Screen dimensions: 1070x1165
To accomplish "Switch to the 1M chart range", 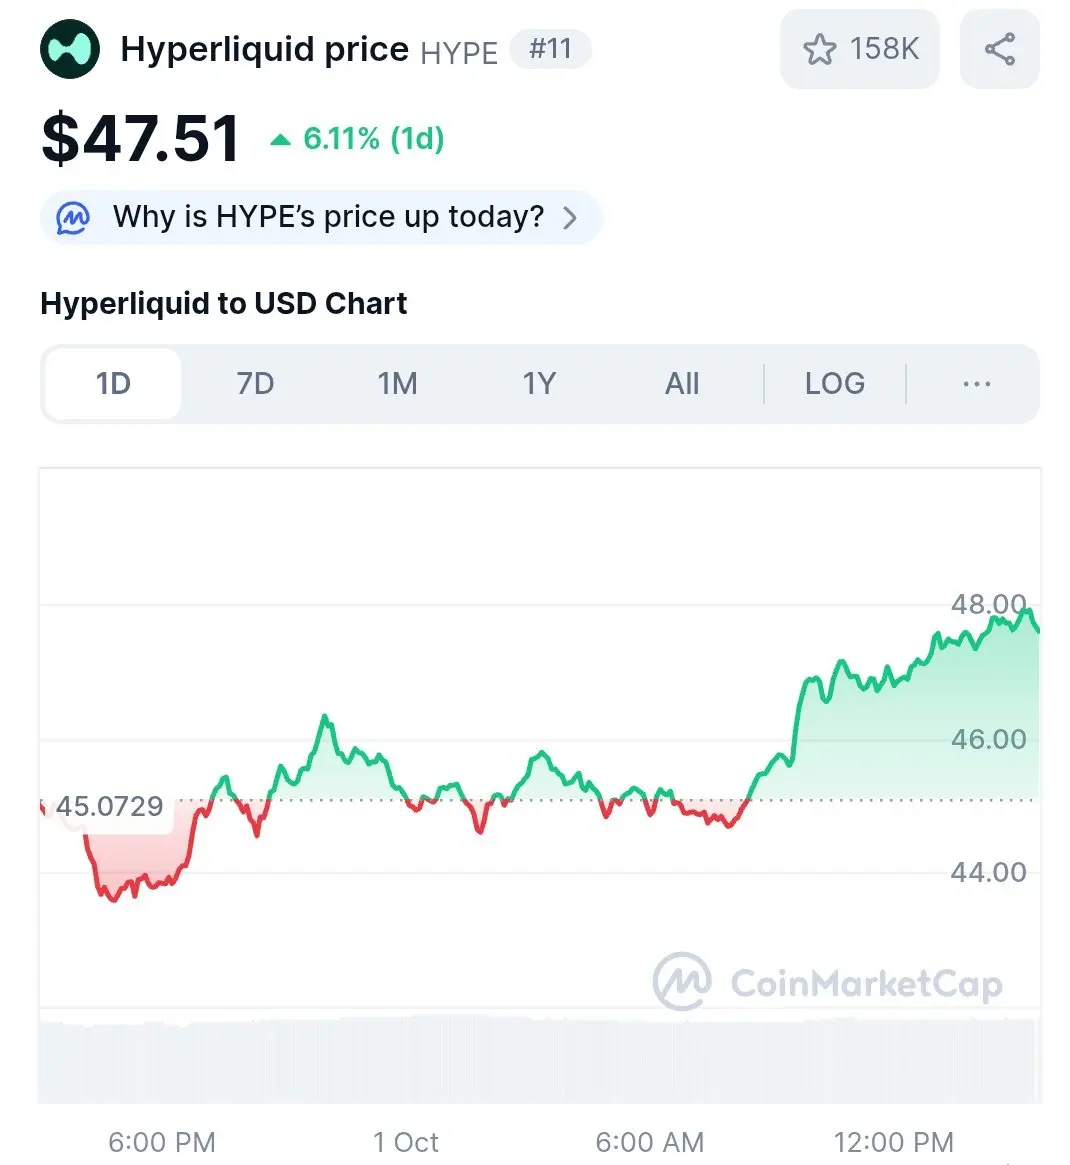I will pyautogui.click(x=397, y=384).
